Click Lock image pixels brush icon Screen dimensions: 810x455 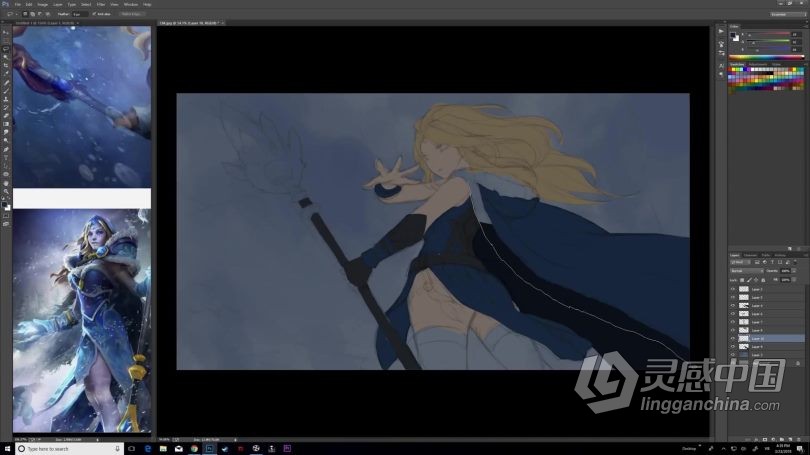pos(750,280)
